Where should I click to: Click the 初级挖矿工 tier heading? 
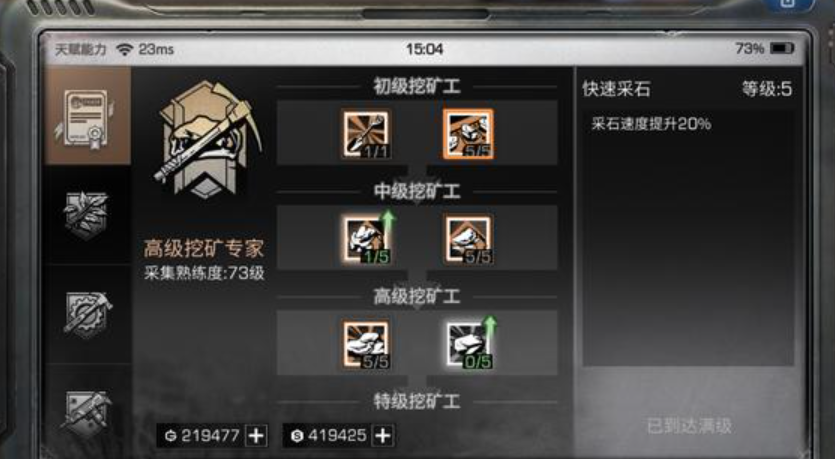click(416, 86)
